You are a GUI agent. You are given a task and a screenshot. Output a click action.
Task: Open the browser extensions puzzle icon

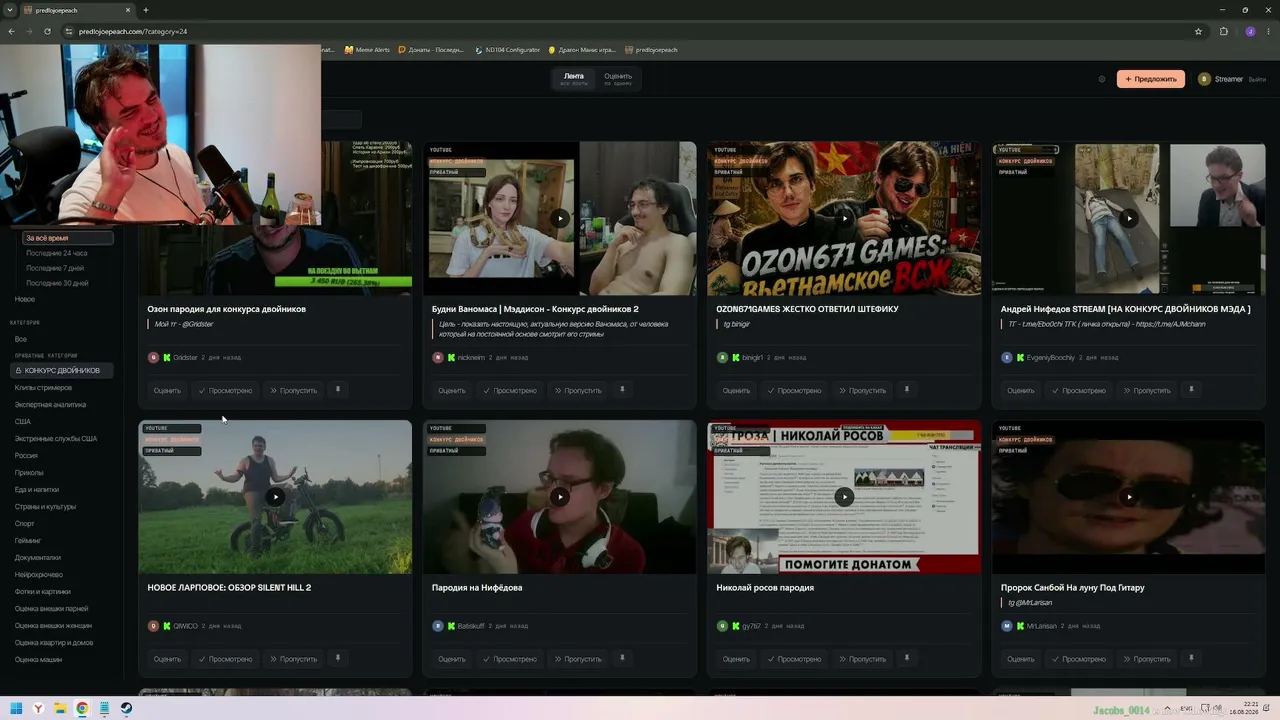[1224, 31]
